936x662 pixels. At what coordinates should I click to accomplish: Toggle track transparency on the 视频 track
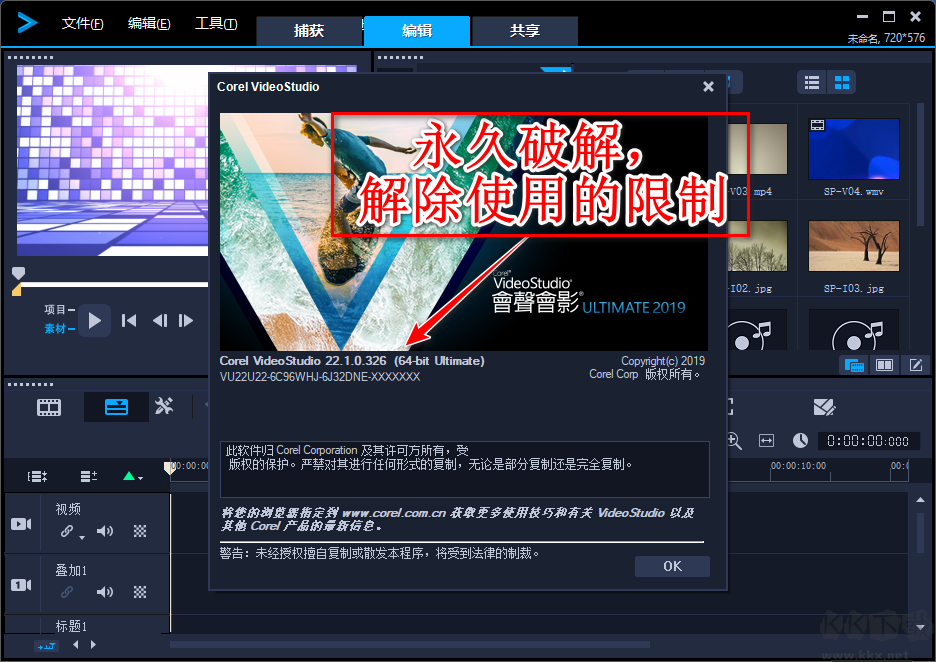140,531
